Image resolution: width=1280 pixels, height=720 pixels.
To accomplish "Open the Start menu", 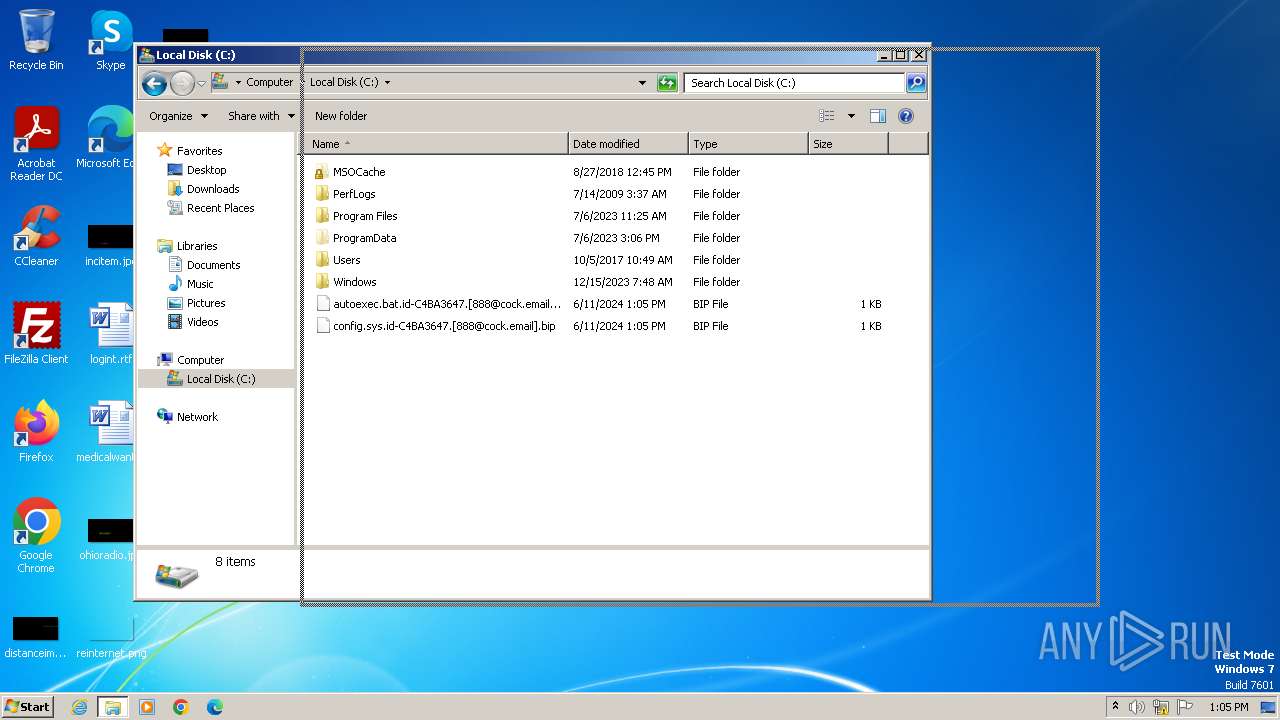I will (28, 707).
